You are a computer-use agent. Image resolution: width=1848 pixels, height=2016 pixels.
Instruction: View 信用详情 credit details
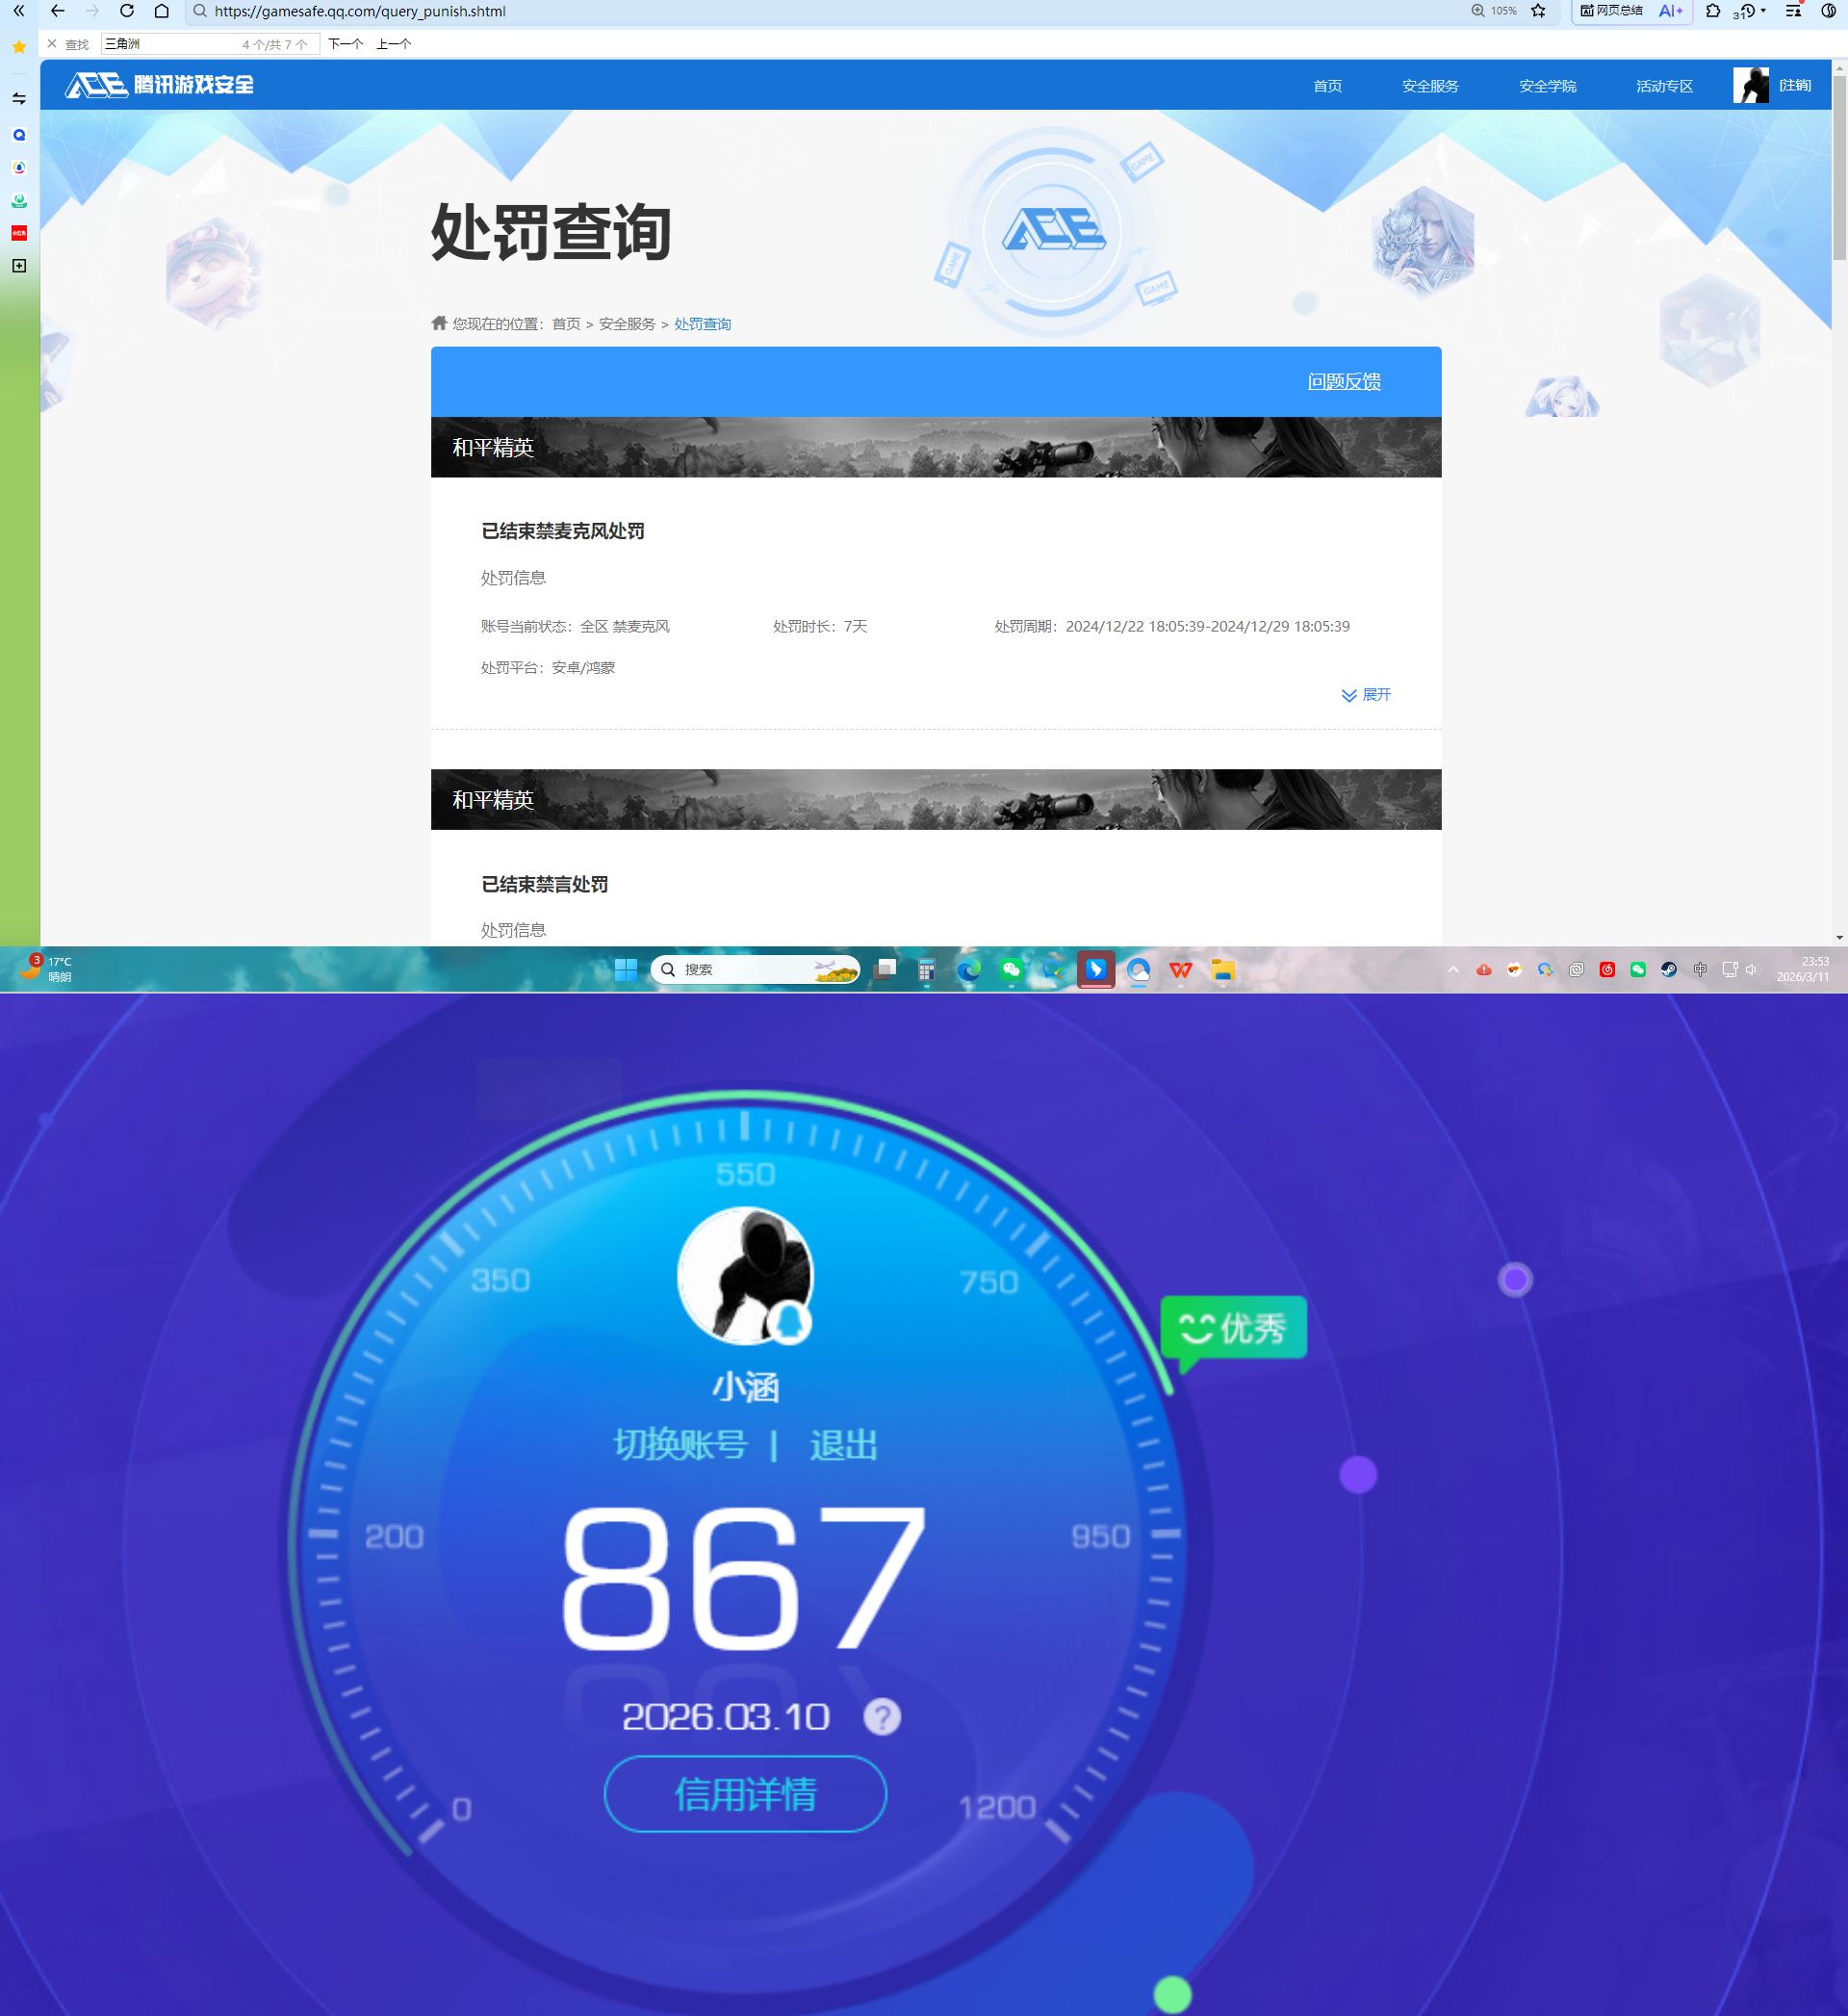(x=745, y=1794)
